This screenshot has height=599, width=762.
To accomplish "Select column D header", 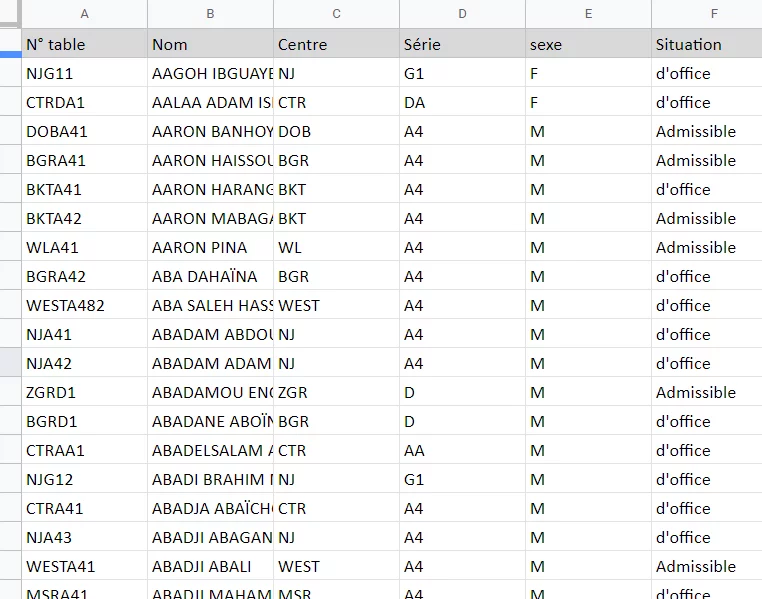I will [462, 14].
